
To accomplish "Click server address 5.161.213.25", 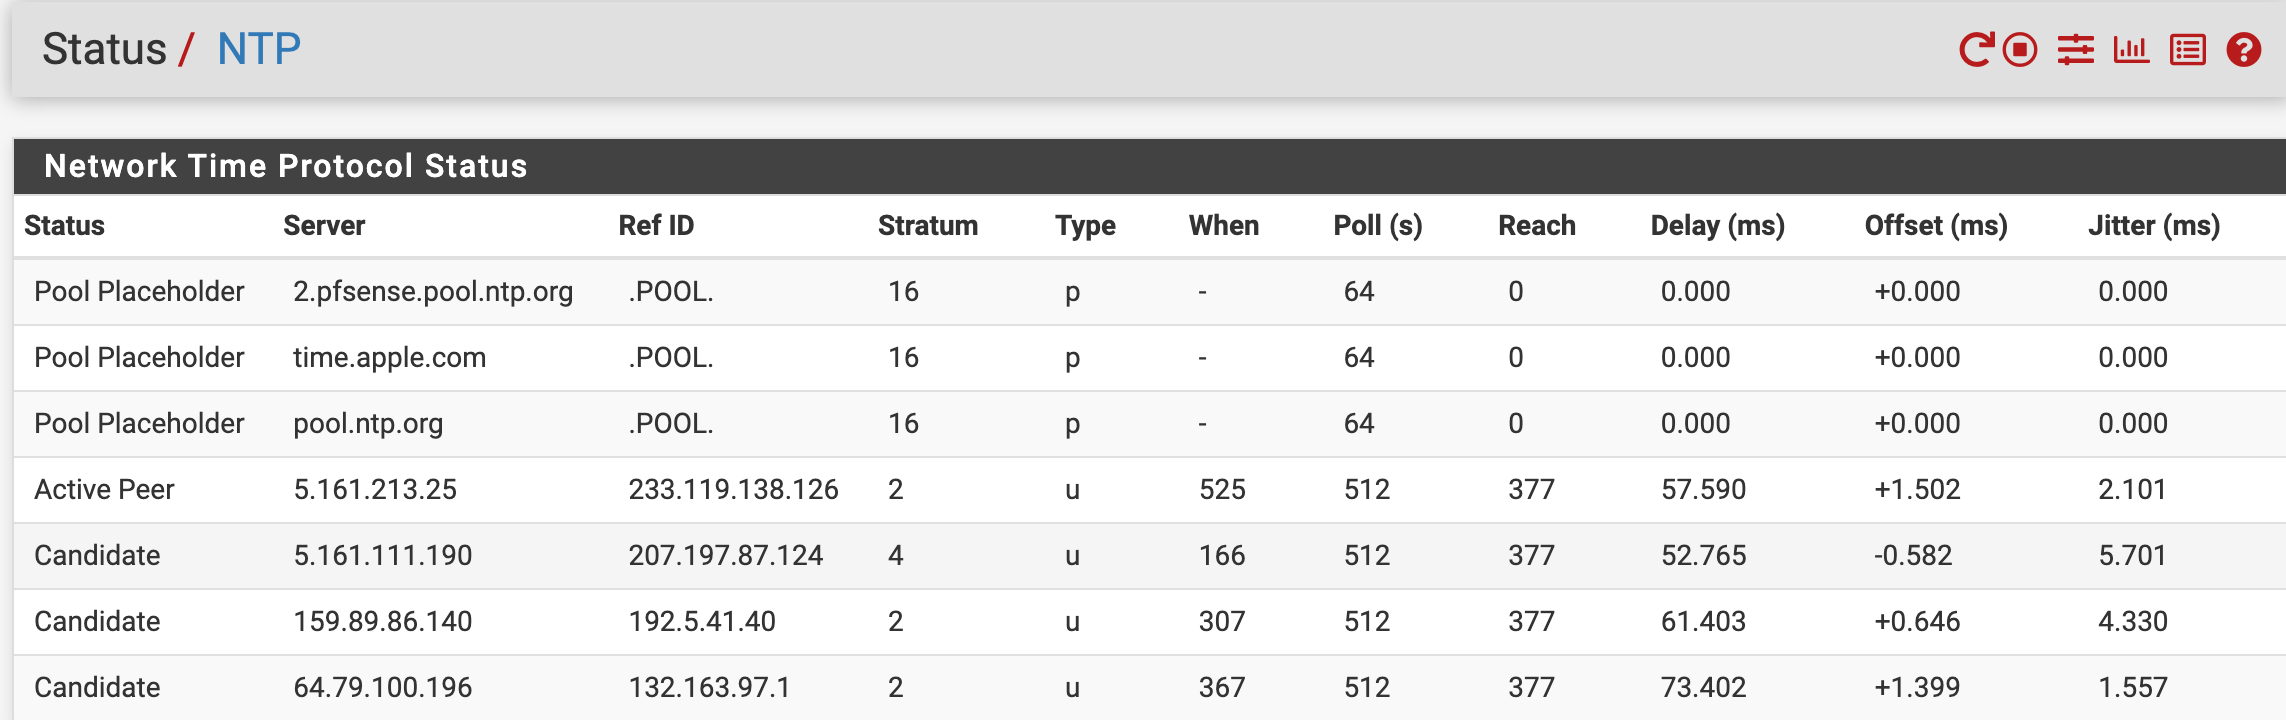I will coord(375,489).
